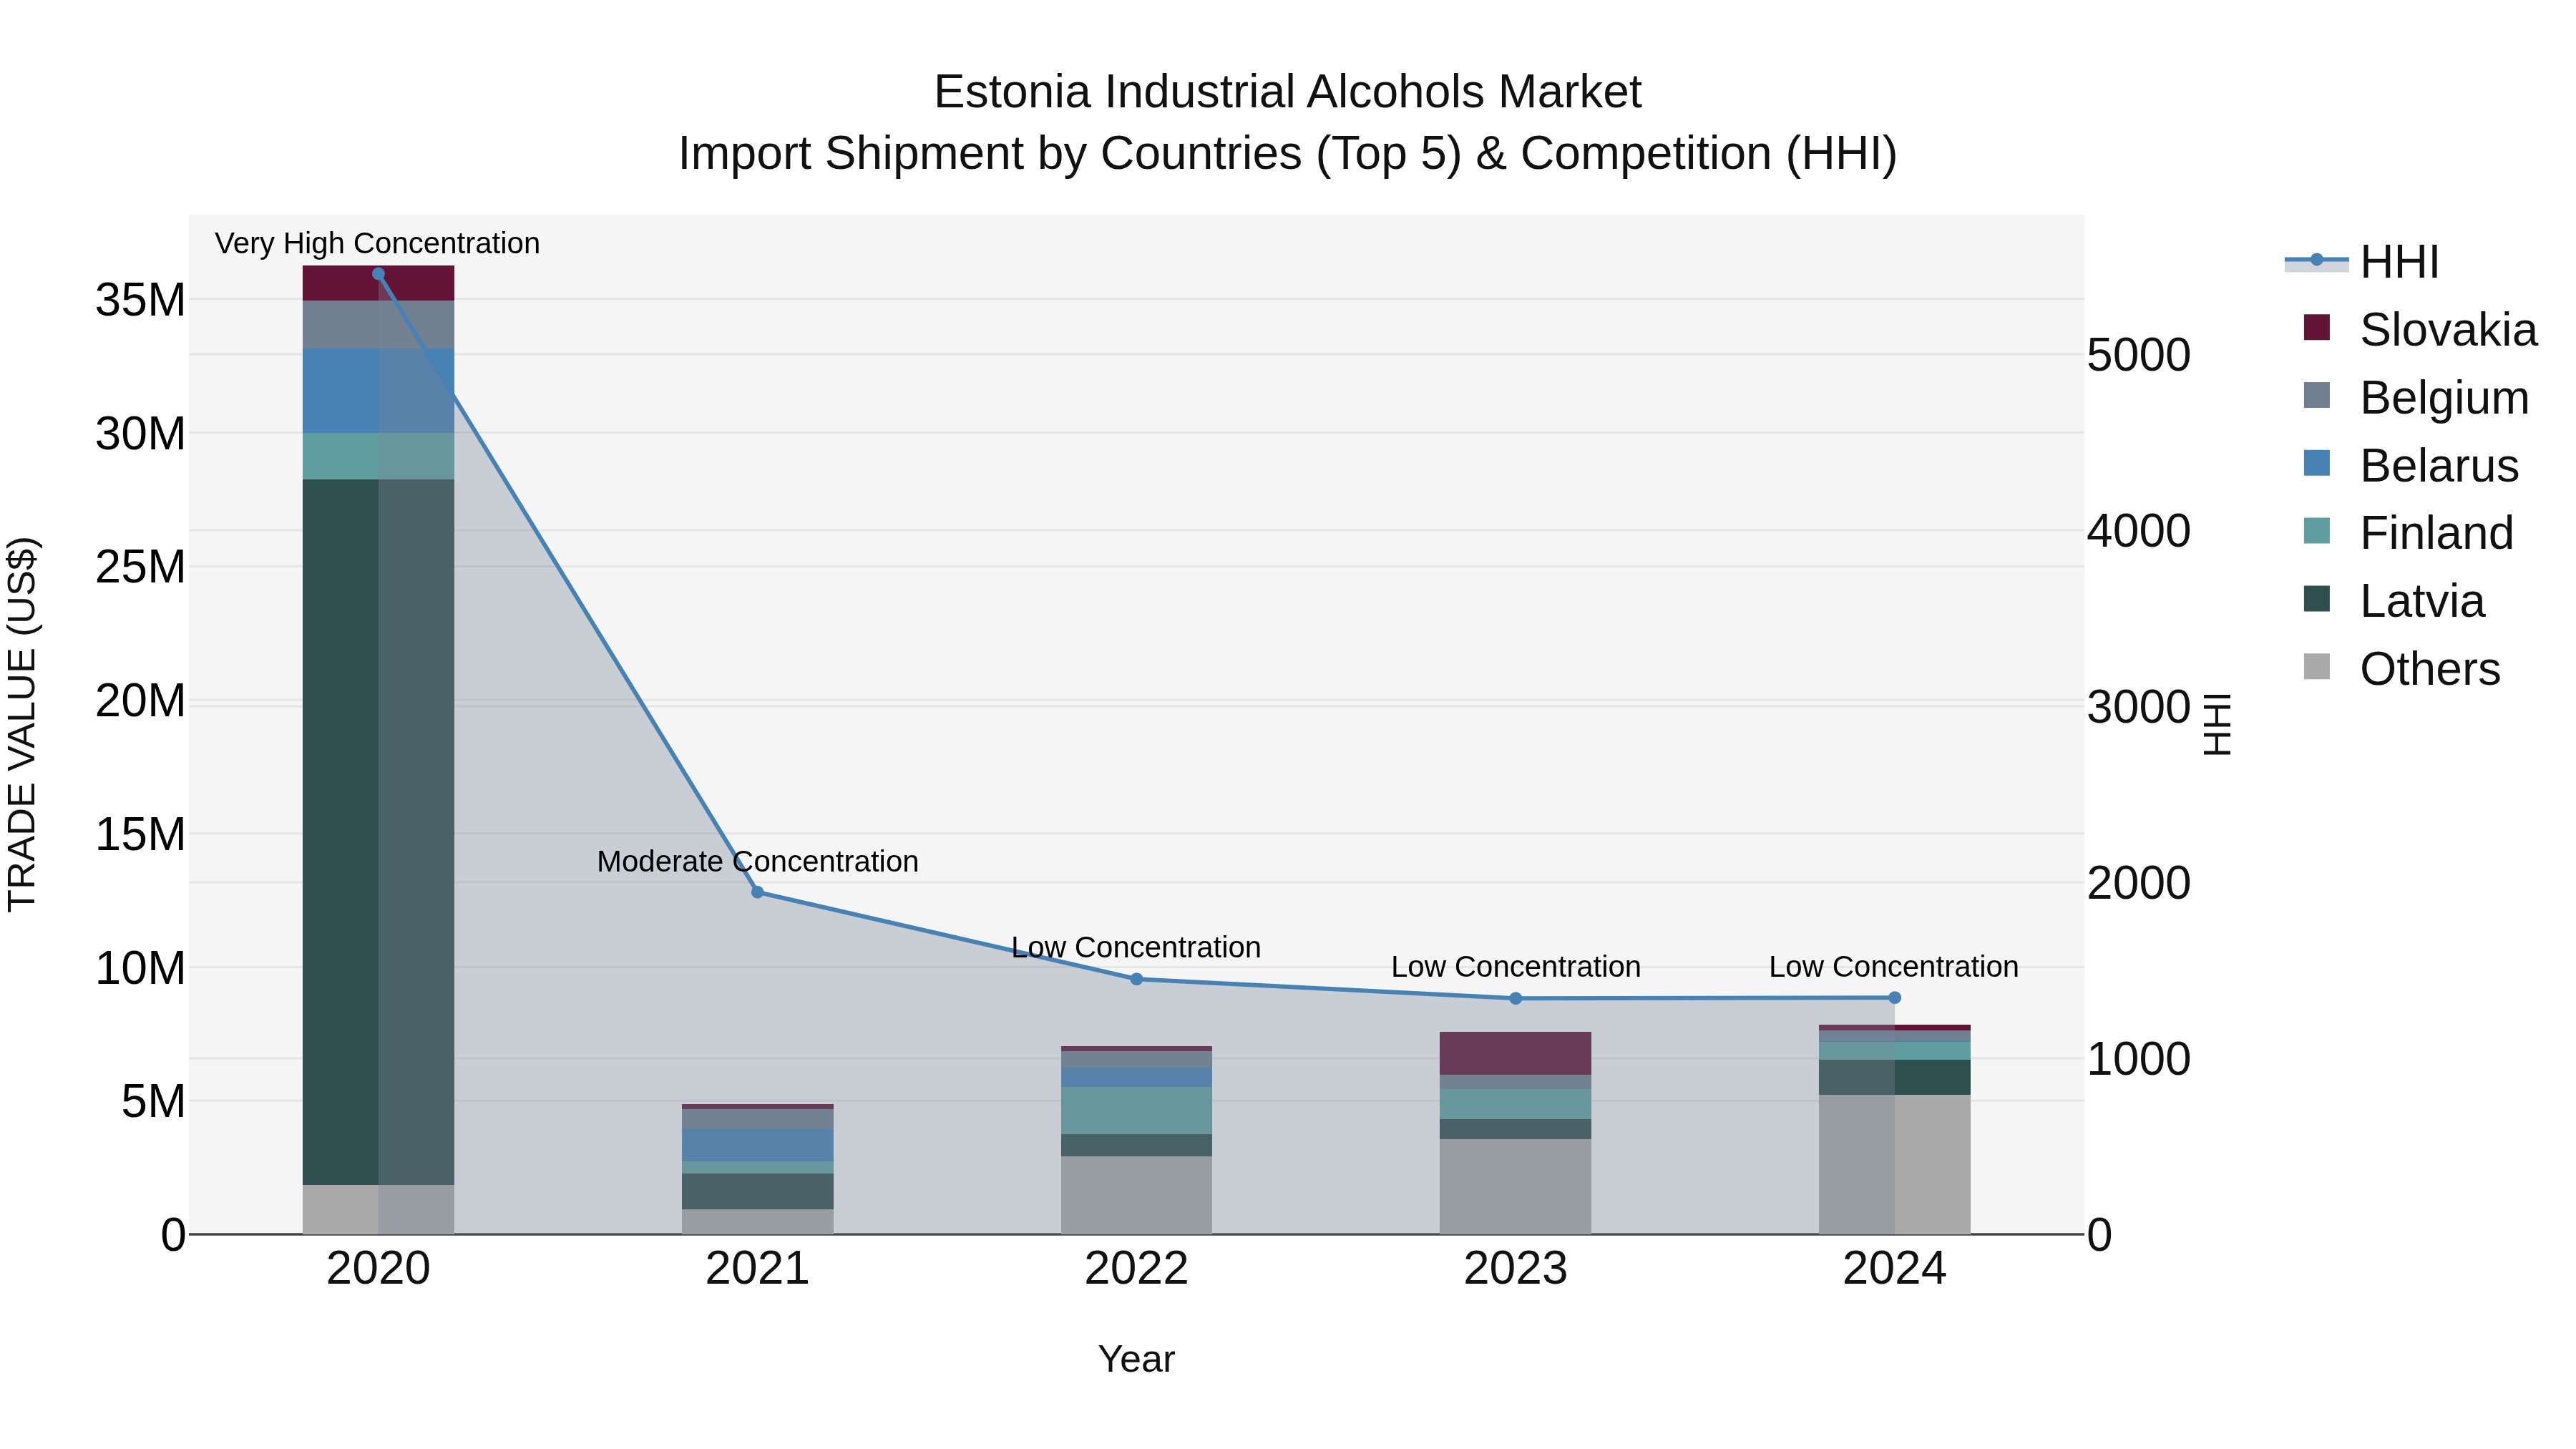The width and height of the screenshot is (2576, 1449).
Task: Click the 2020 Latvia bar segment
Action: tap(378, 832)
